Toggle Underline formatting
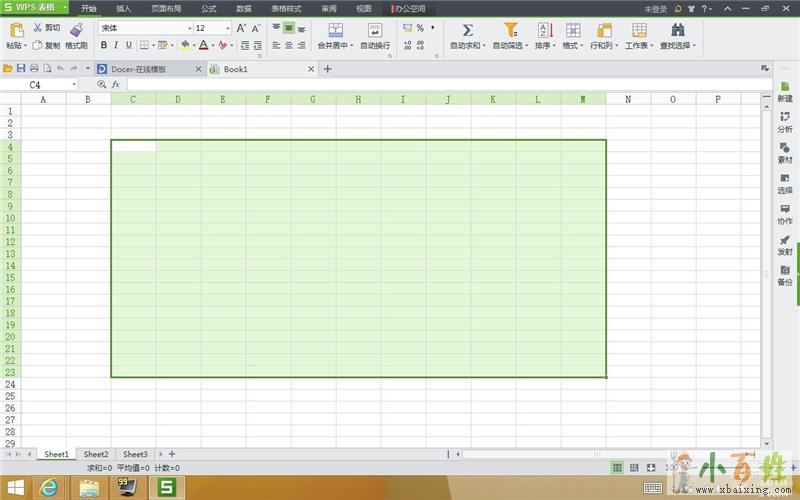800x500 pixels. tap(128, 45)
